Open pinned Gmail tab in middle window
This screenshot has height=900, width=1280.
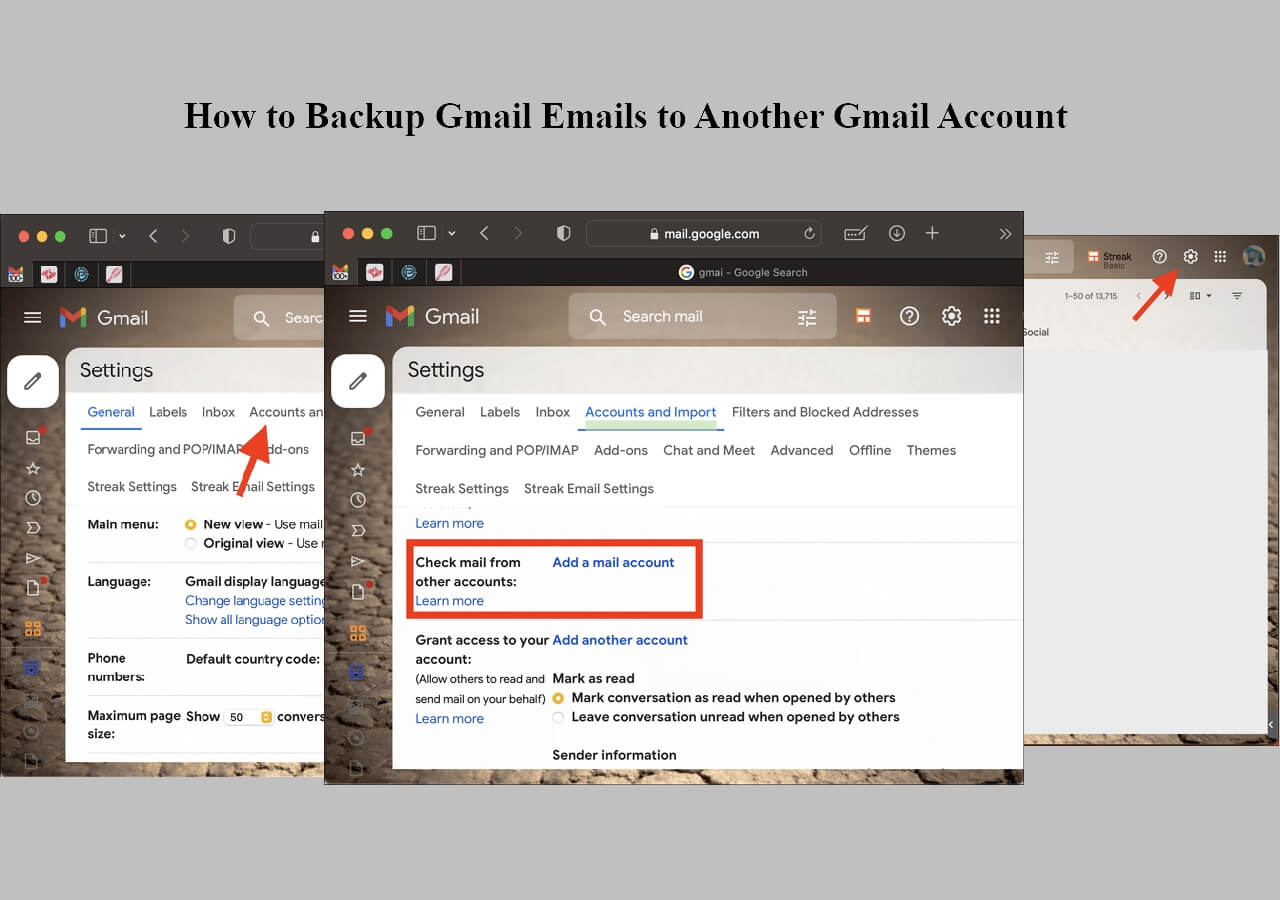click(340, 272)
